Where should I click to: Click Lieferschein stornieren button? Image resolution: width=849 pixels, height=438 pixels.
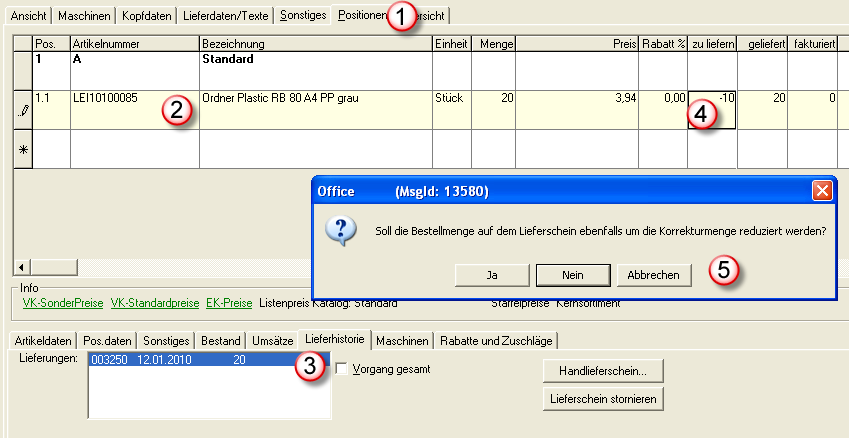click(603, 399)
